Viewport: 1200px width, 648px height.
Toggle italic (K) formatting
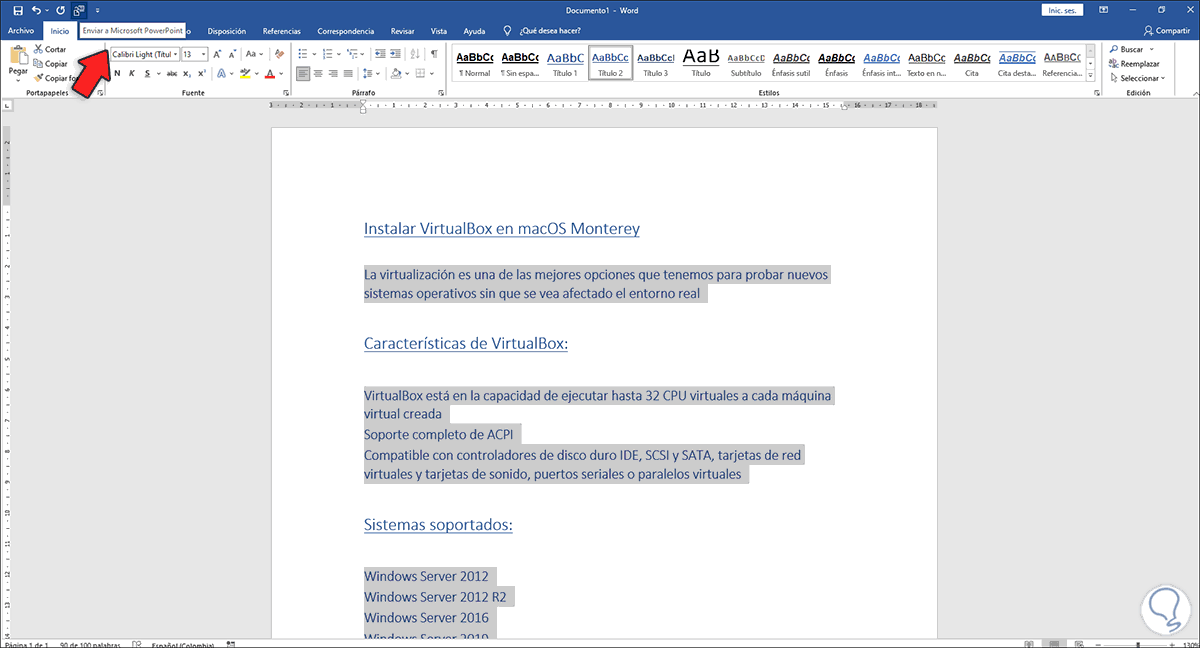[x=132, y=73]
